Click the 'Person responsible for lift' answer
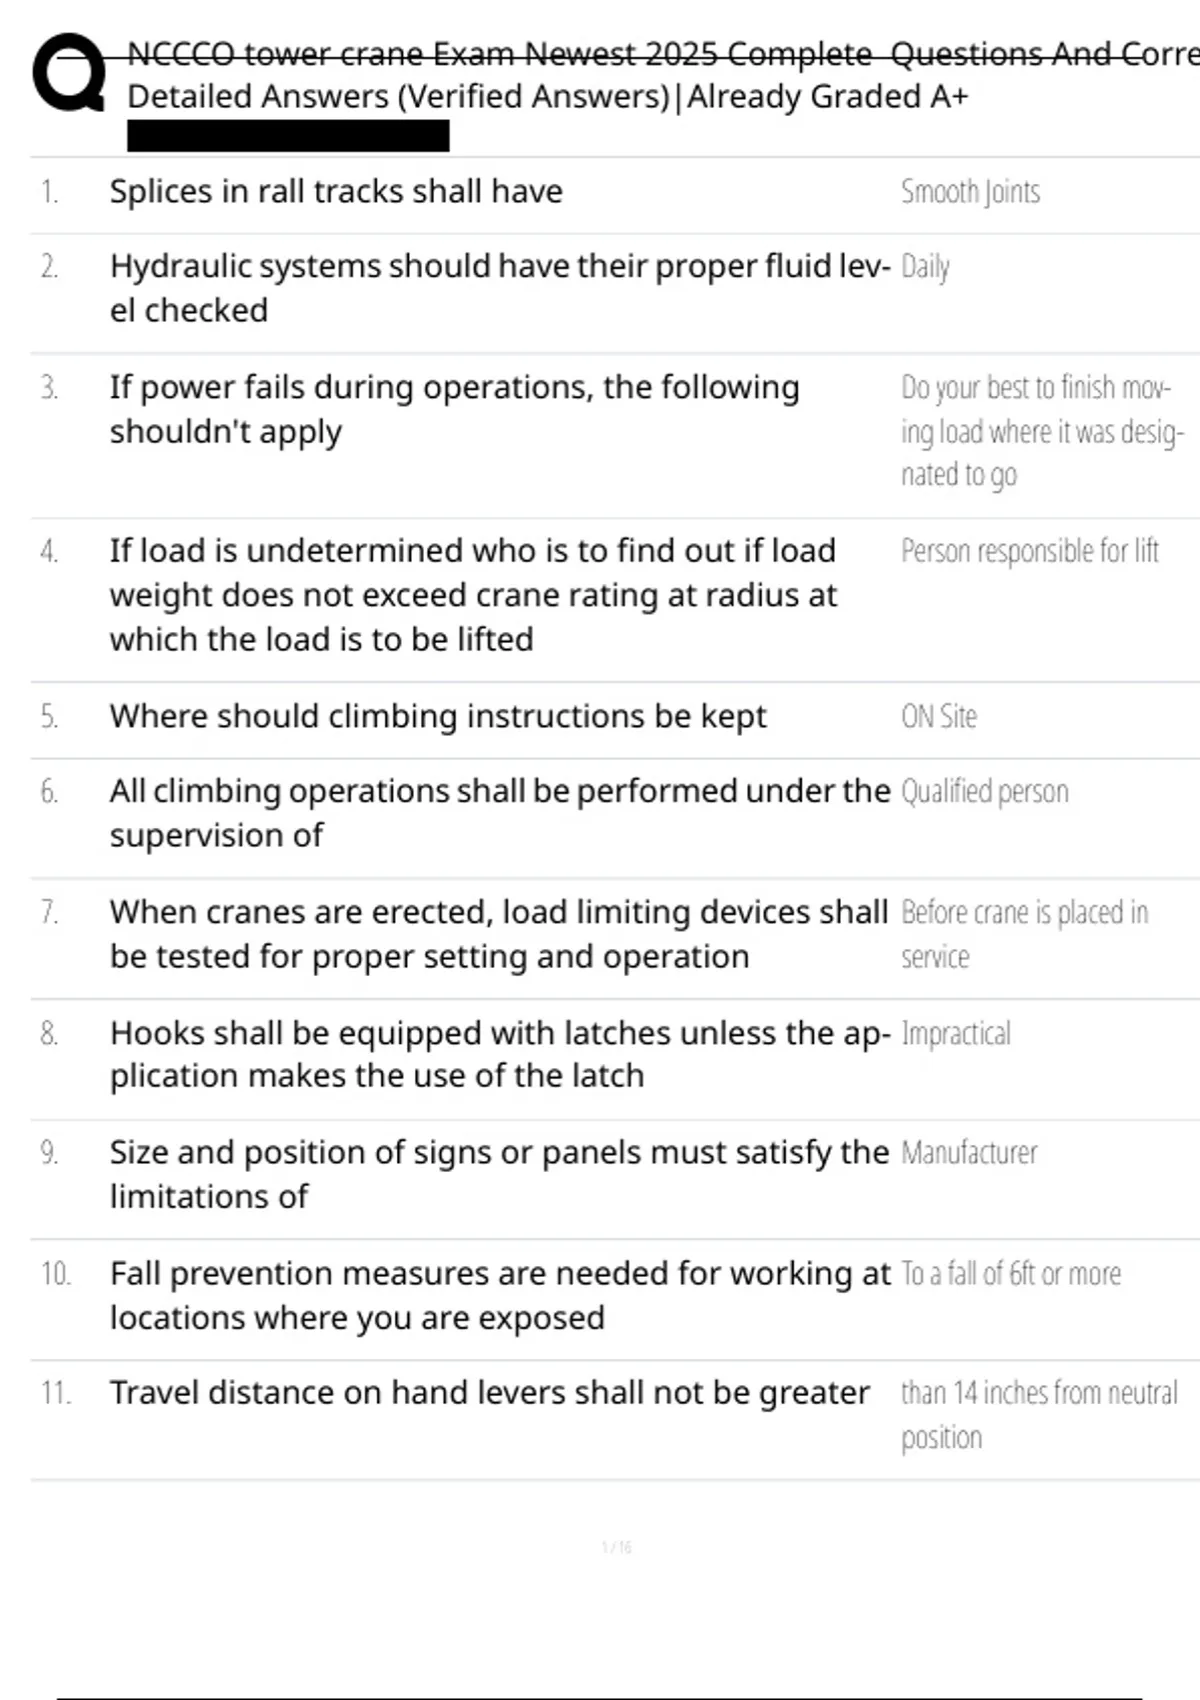The width and height of the screenshot is (1200, 1700). [x=1029, y=551]
